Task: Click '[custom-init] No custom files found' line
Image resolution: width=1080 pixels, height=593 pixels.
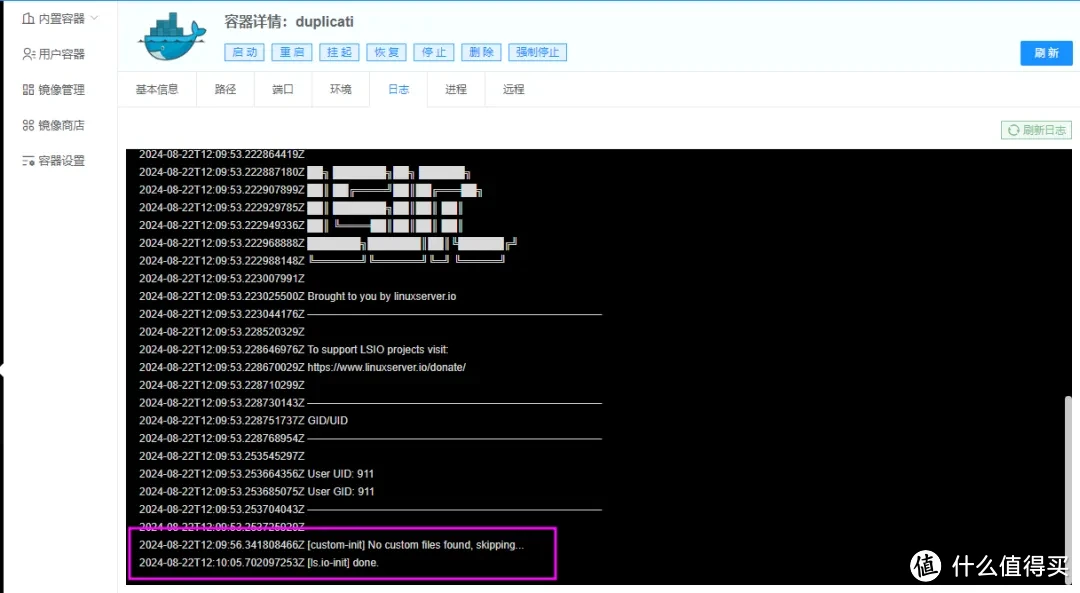Action: point(331,545)
